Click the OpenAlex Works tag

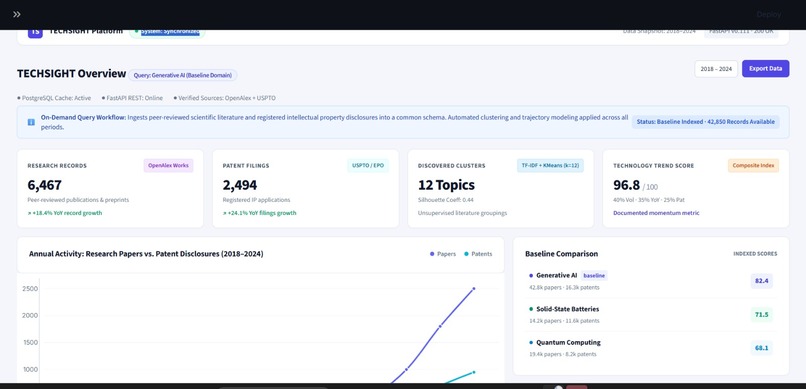coord(168,165)
